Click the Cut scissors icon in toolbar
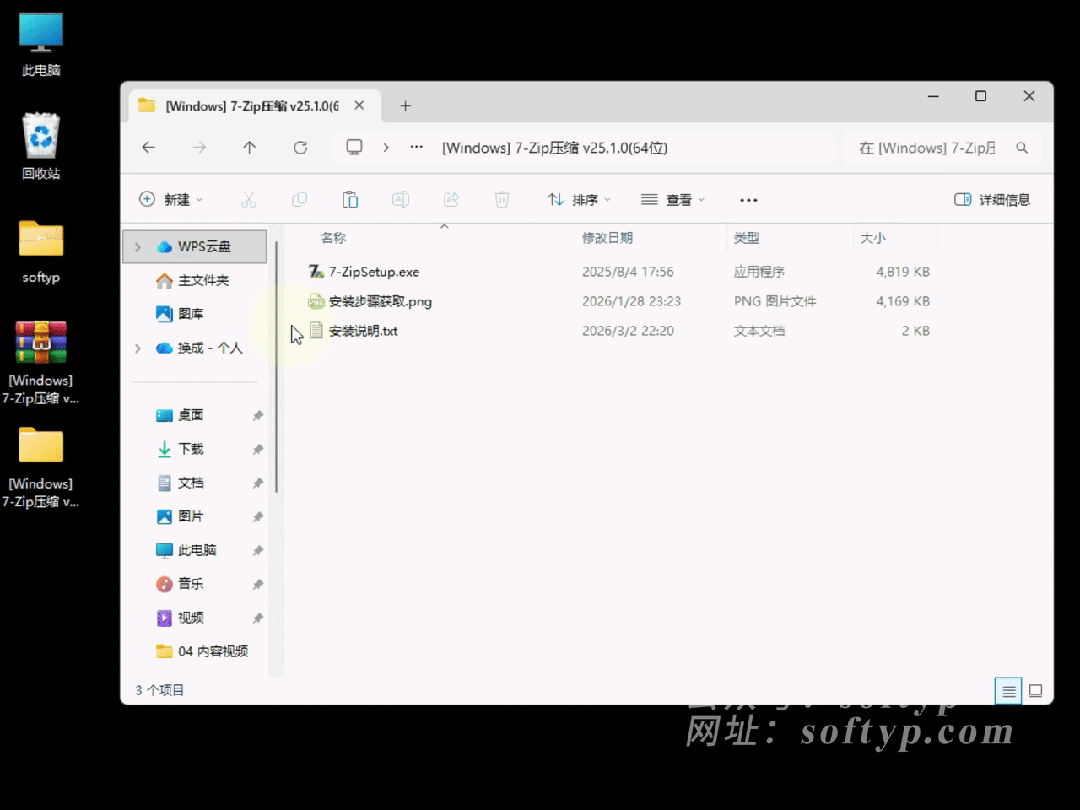 [x=249, y=200]
